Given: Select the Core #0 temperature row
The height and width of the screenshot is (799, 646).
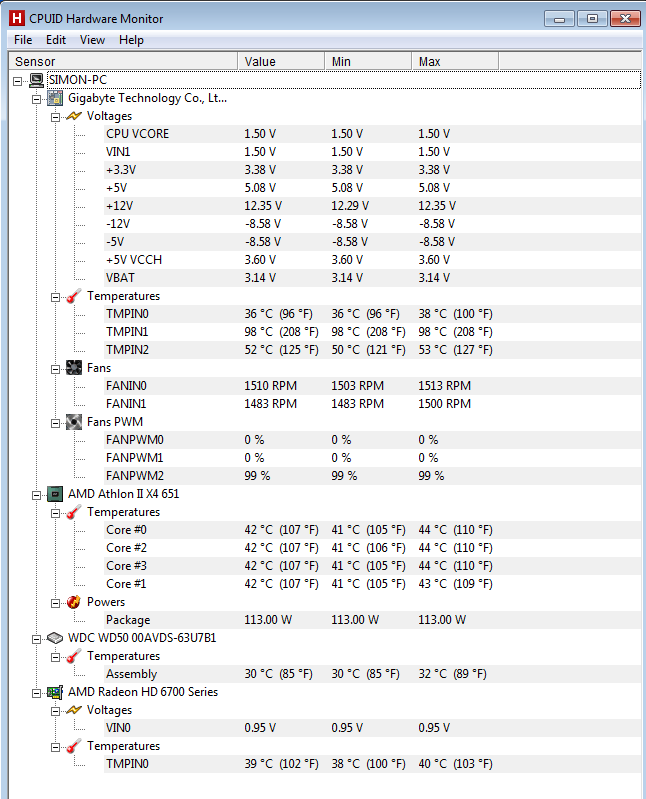Looking at the screenshot, I should [372, 530].
